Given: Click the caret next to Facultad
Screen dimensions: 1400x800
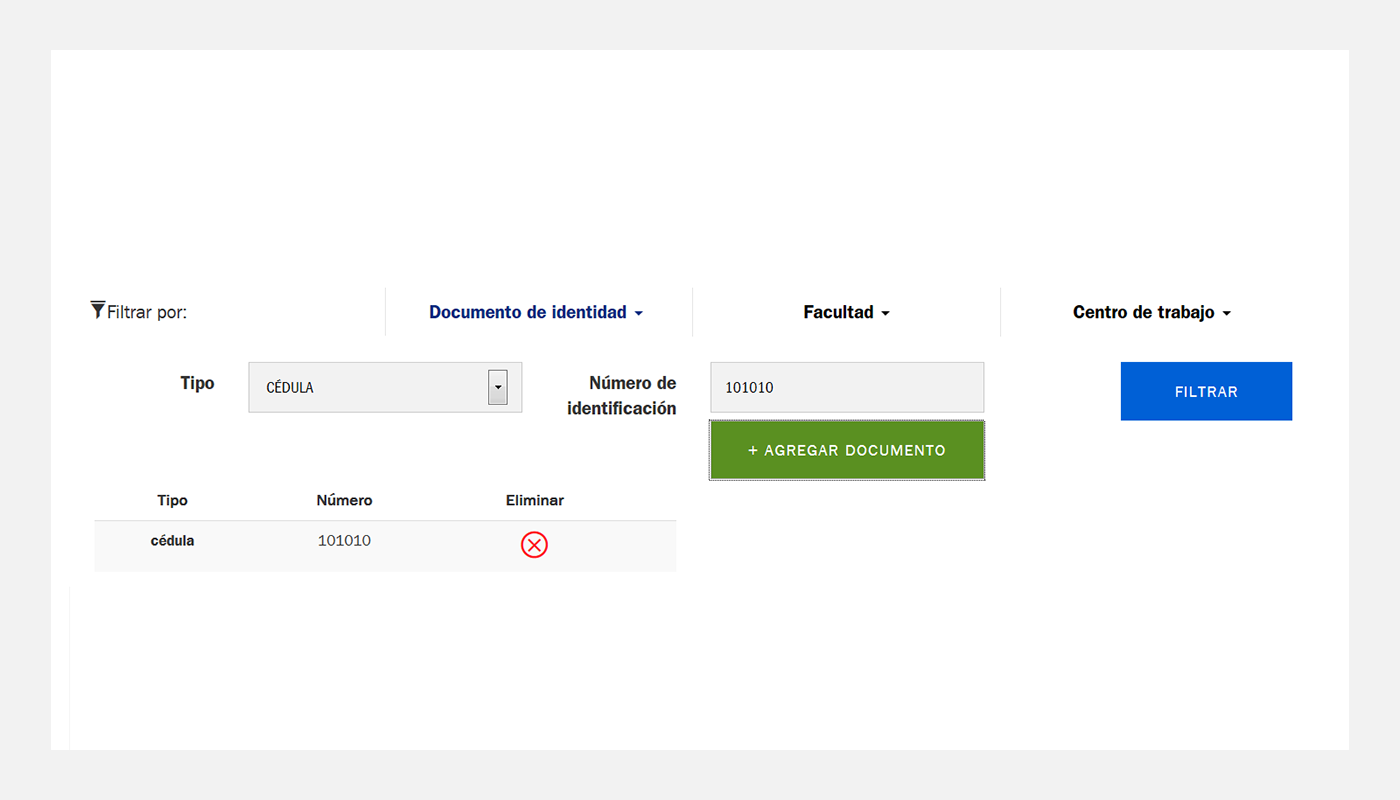Looking at the screenshot, I should point(885,313).
